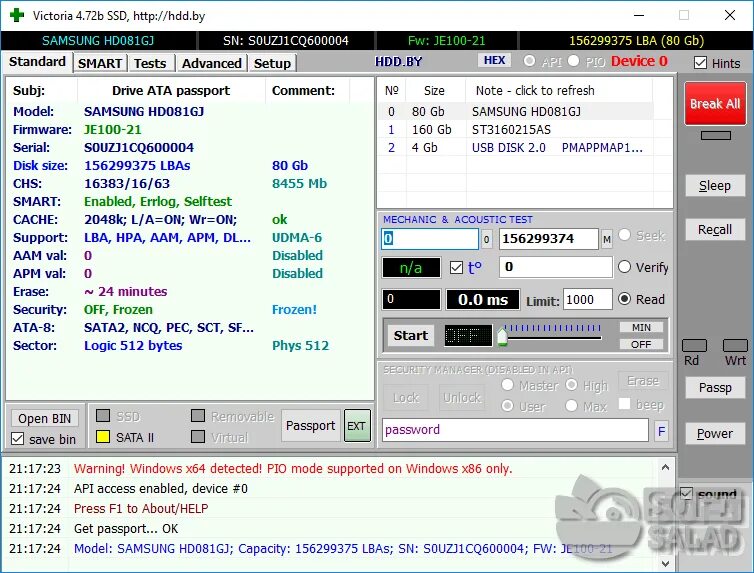Click the 'Press F1 to About/HELP' log line
The height and width of the screenshot is (573, 754).
pyautogui.click(x=141, y=509)
